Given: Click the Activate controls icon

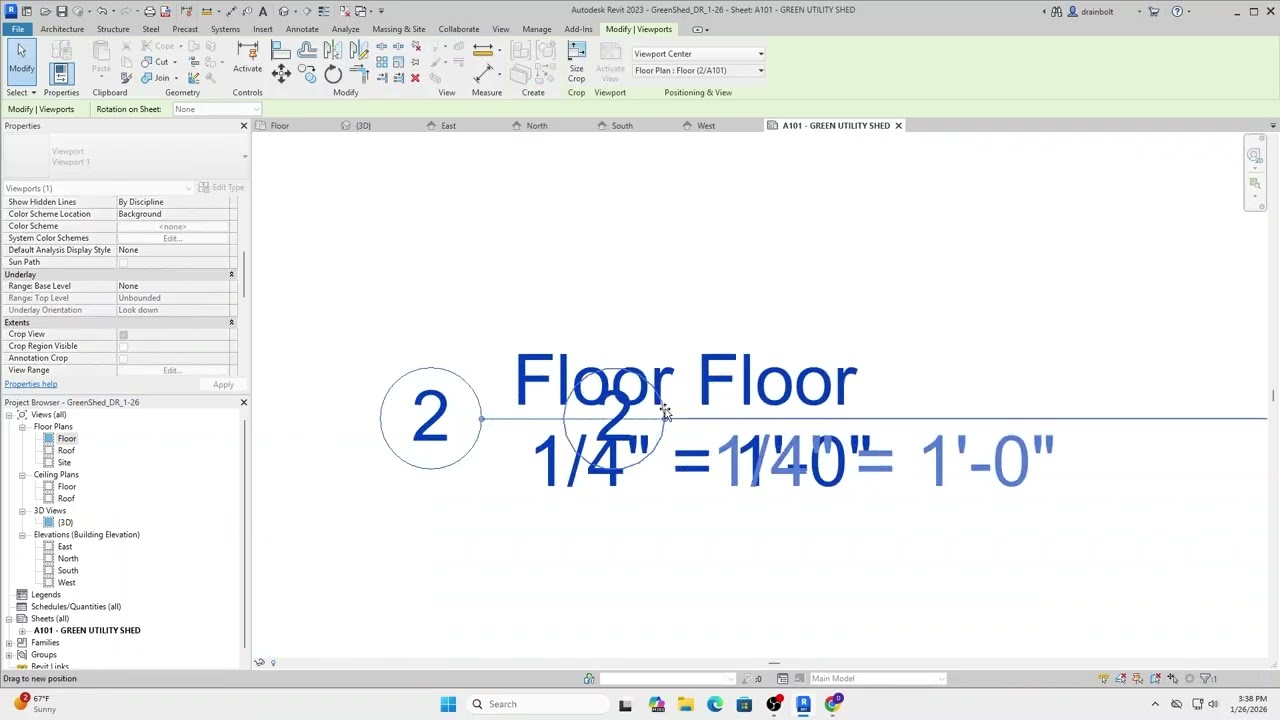Looking at the screenshot, I should tap(247, 58).
